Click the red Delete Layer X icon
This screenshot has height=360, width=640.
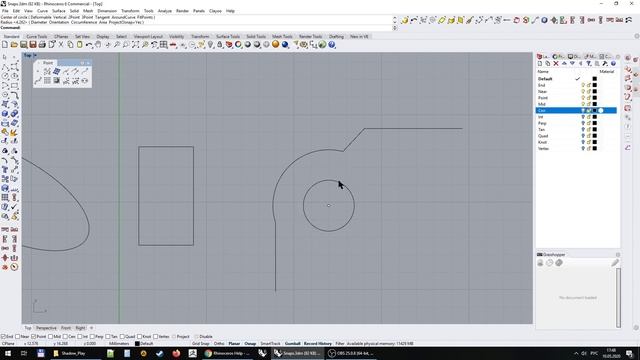(556, 64)
